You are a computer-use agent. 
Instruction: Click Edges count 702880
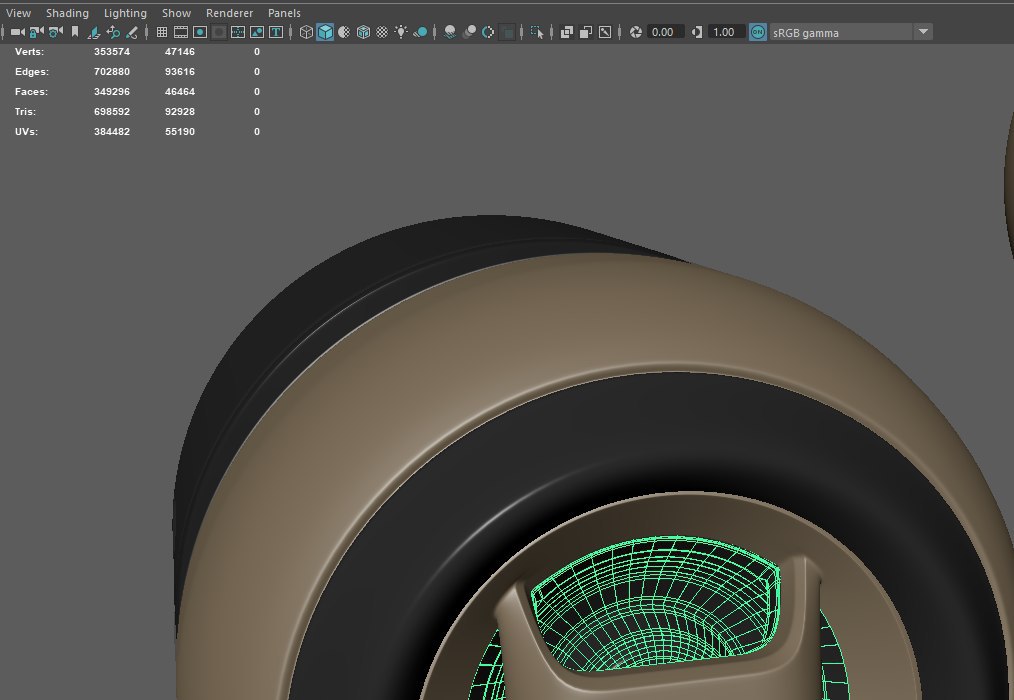[112, 72]
